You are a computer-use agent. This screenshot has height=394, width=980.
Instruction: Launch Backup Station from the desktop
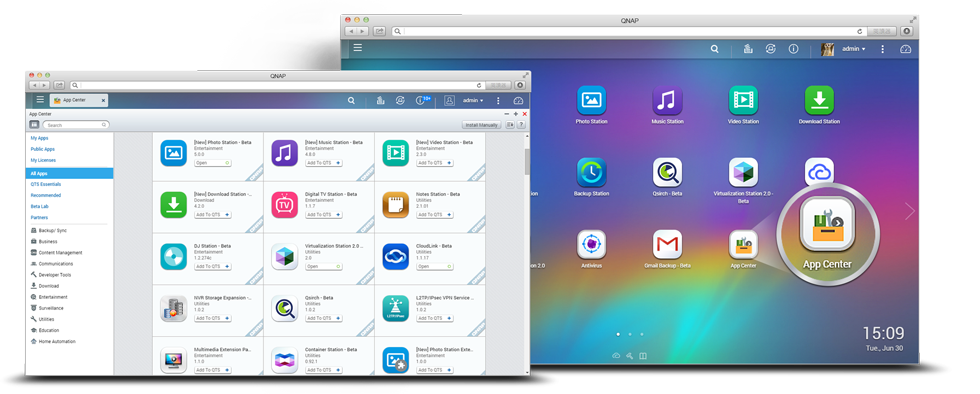(591, 173)
